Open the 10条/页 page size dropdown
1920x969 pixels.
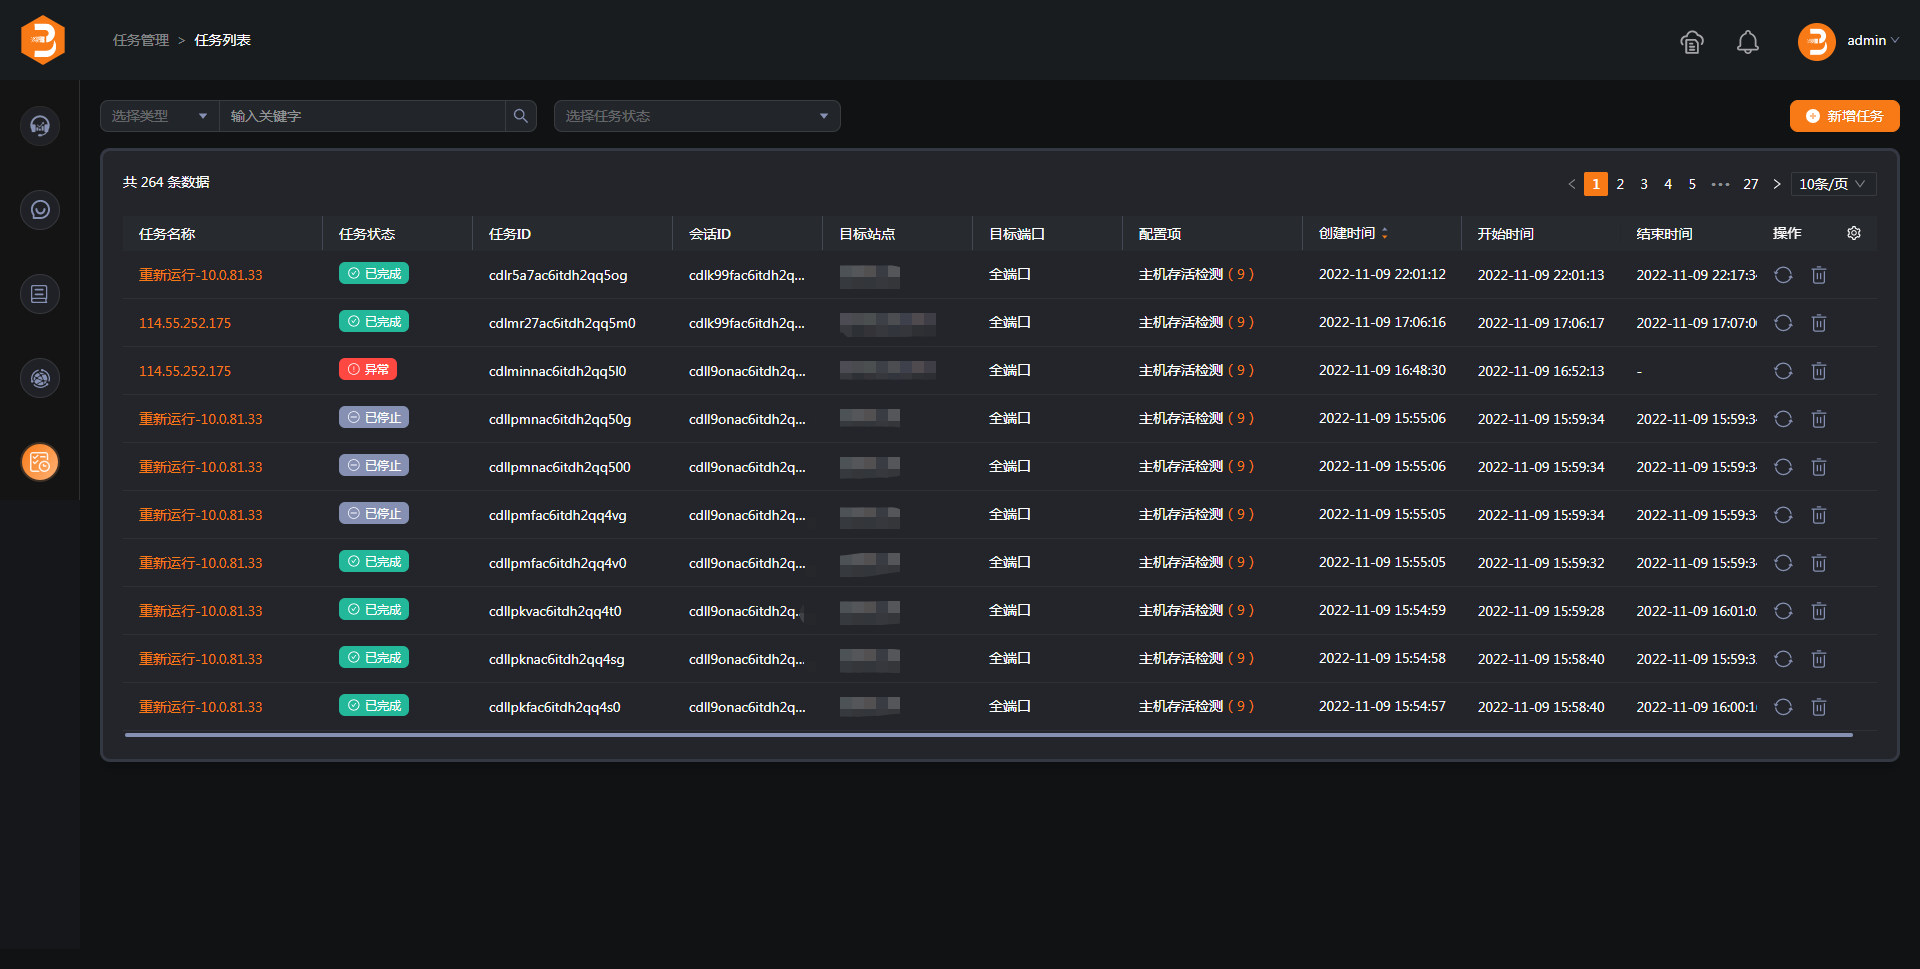click(x=1833, y=184)
